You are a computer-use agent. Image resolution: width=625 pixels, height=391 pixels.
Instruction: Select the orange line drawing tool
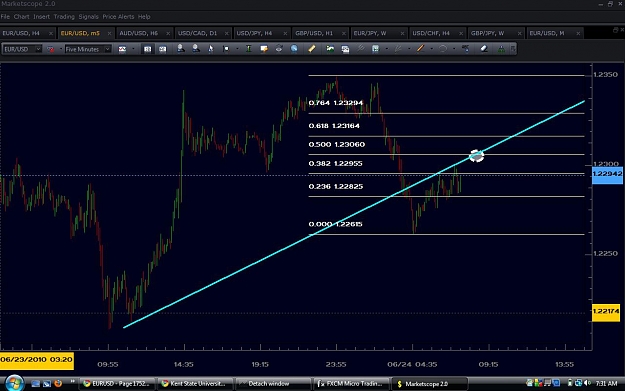point(420,49)
